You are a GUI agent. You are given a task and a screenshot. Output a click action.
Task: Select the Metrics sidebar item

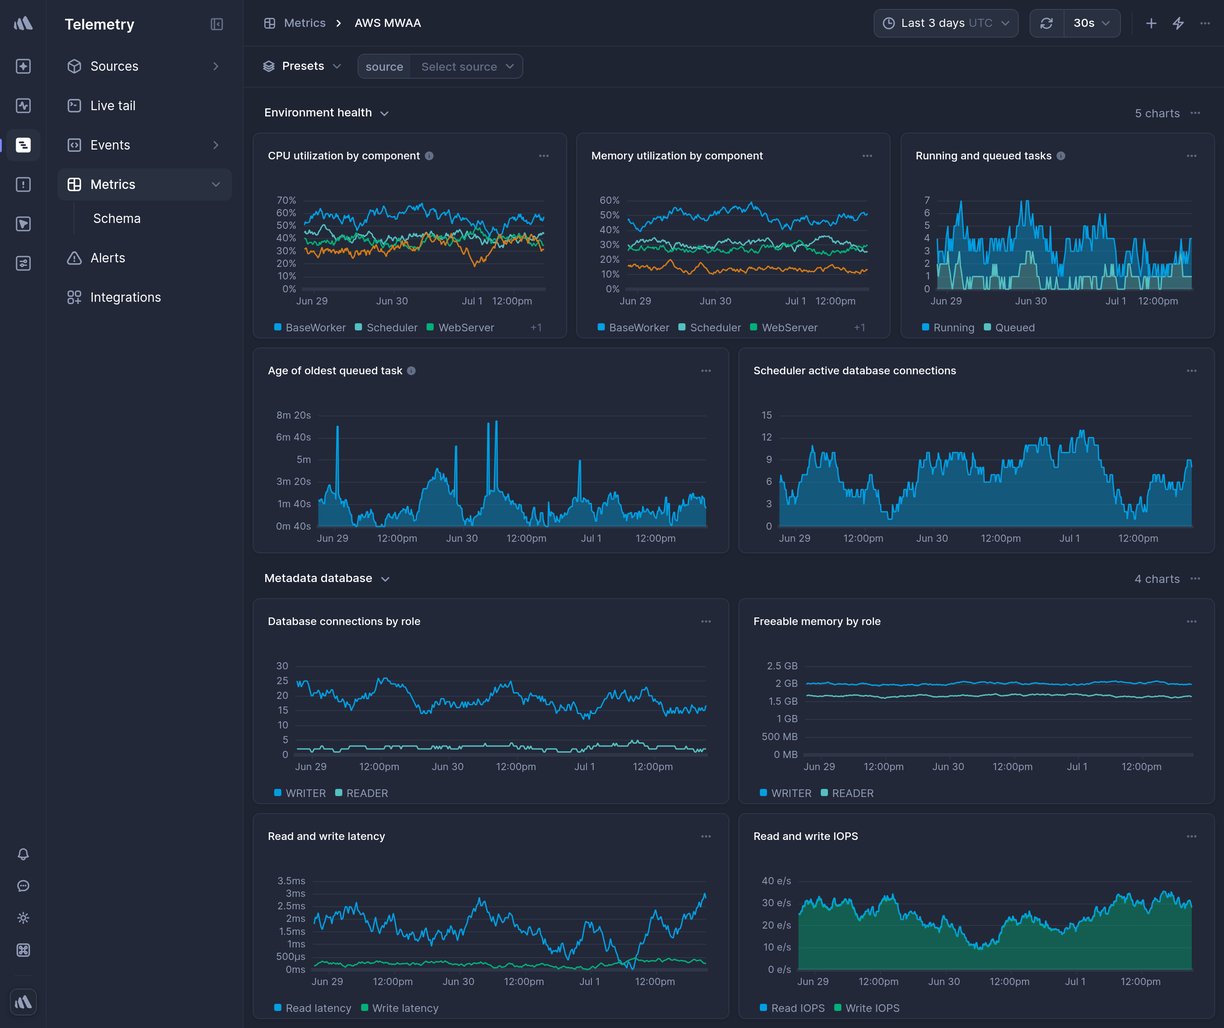145,184
